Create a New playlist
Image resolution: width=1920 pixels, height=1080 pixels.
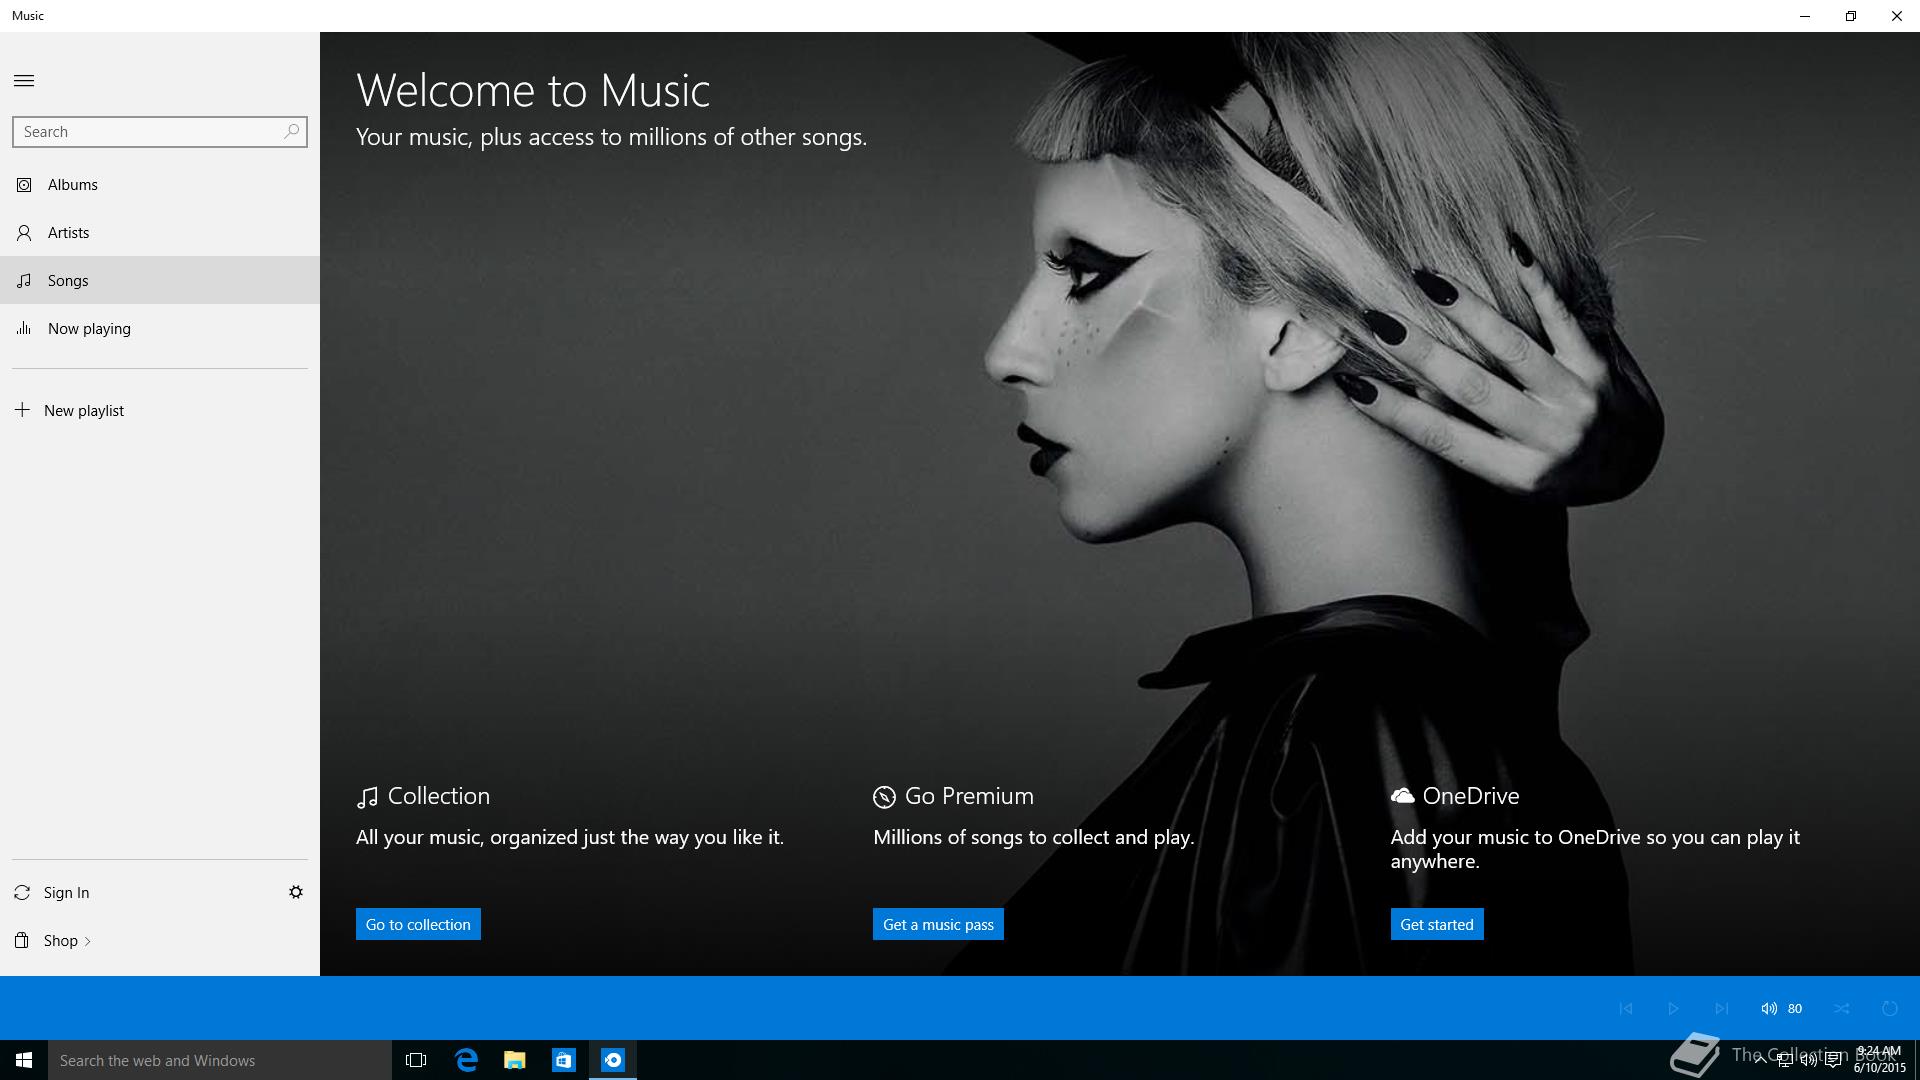83,411
